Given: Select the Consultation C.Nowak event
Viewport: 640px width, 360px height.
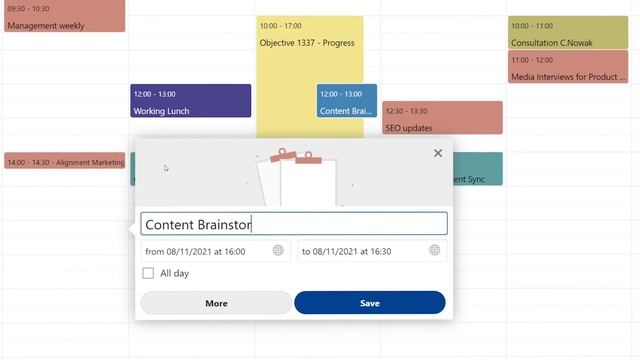Looking at the screenshot, I should 568,33.
